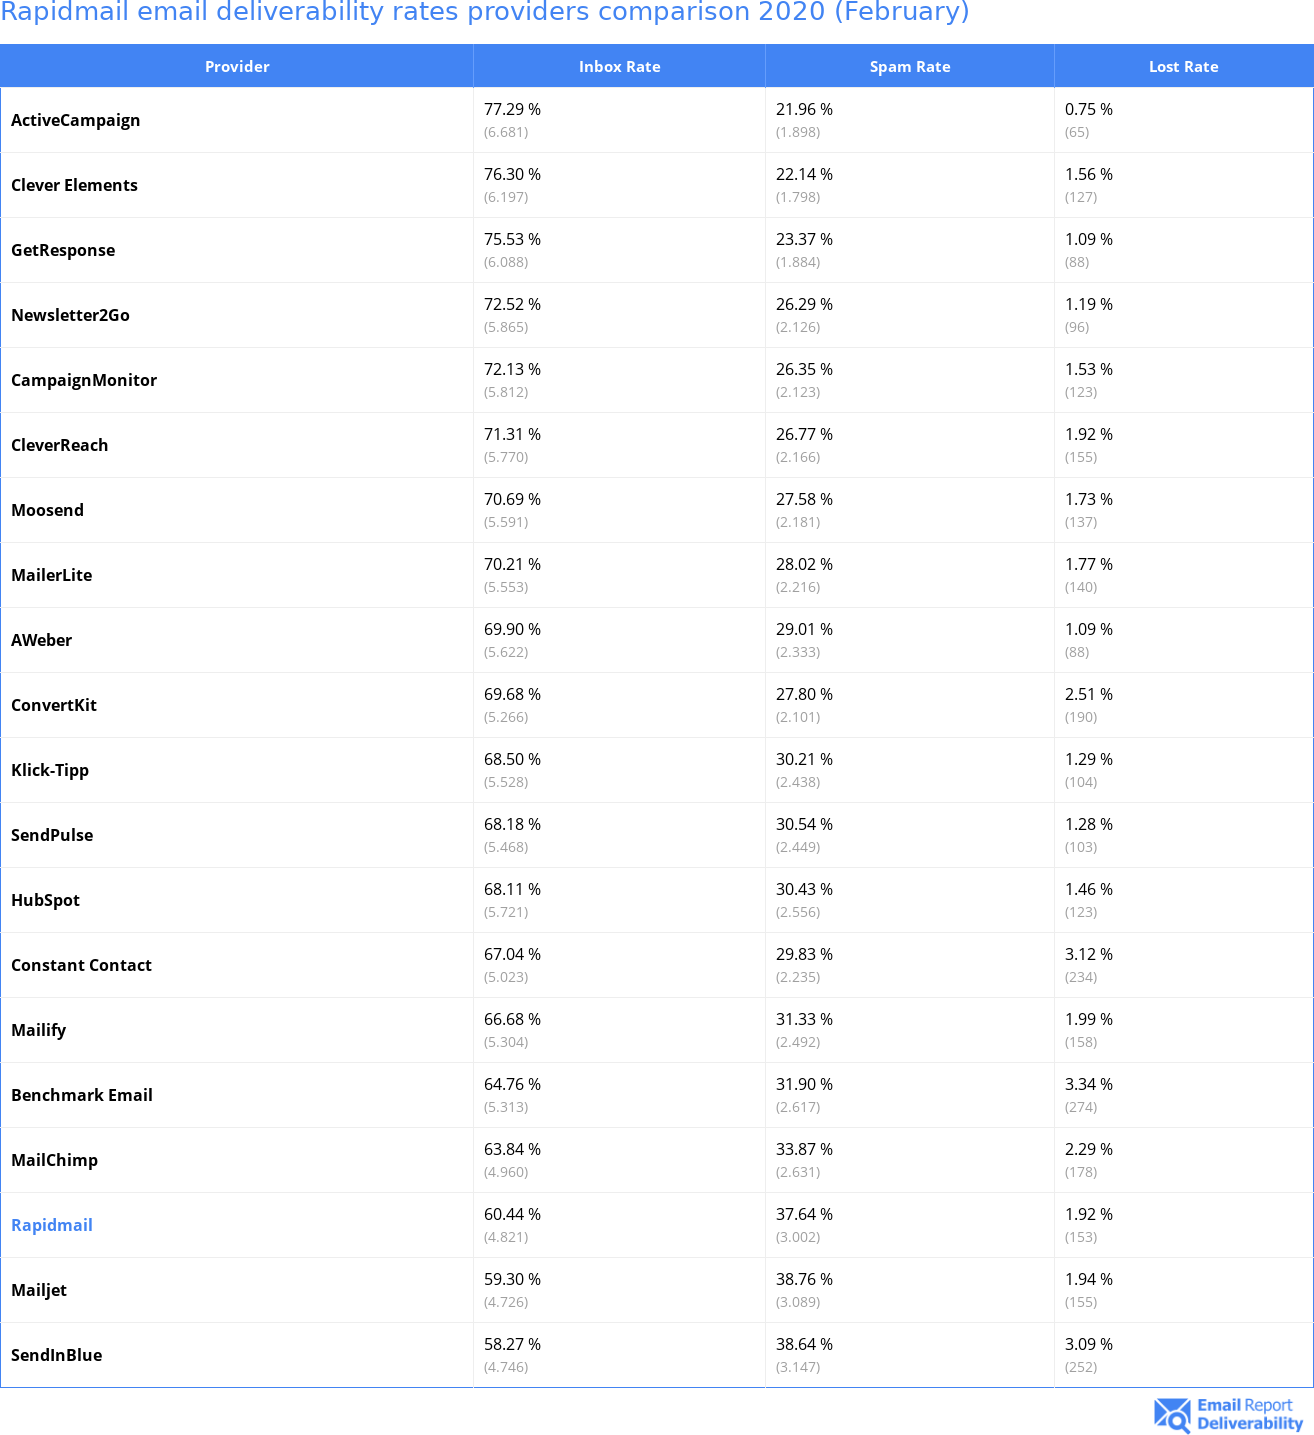
Task: Click the Inbox Rate column header
Action: click(x=619, y=67)
